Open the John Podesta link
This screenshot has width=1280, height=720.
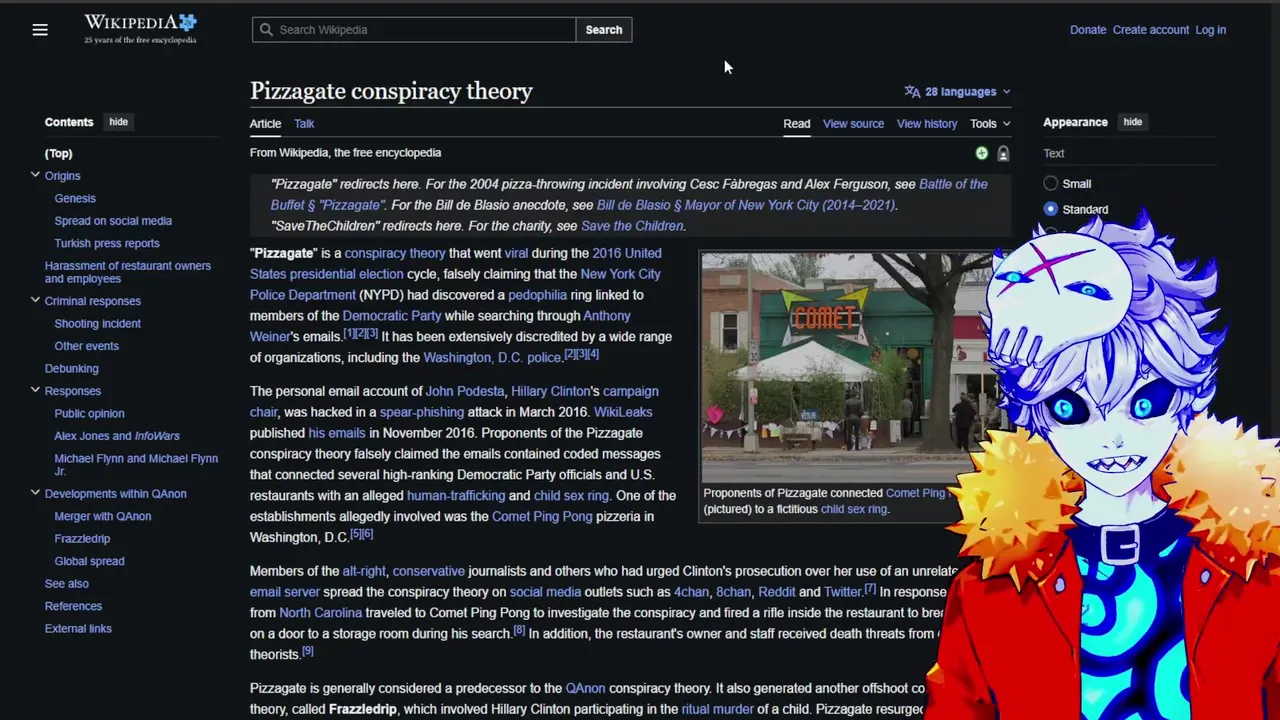[465, 392]
